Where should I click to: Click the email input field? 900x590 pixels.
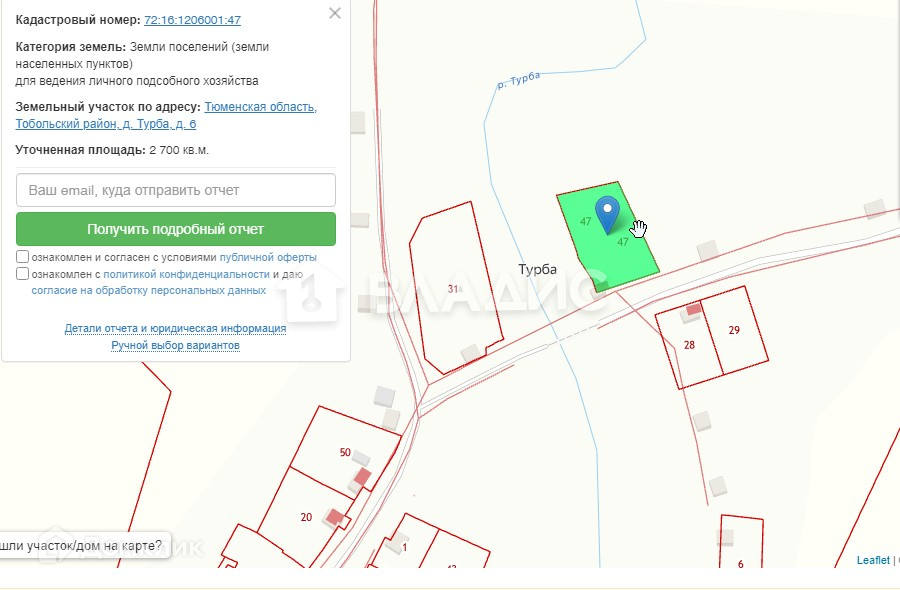pyautogui.click(x=176, y=190)
